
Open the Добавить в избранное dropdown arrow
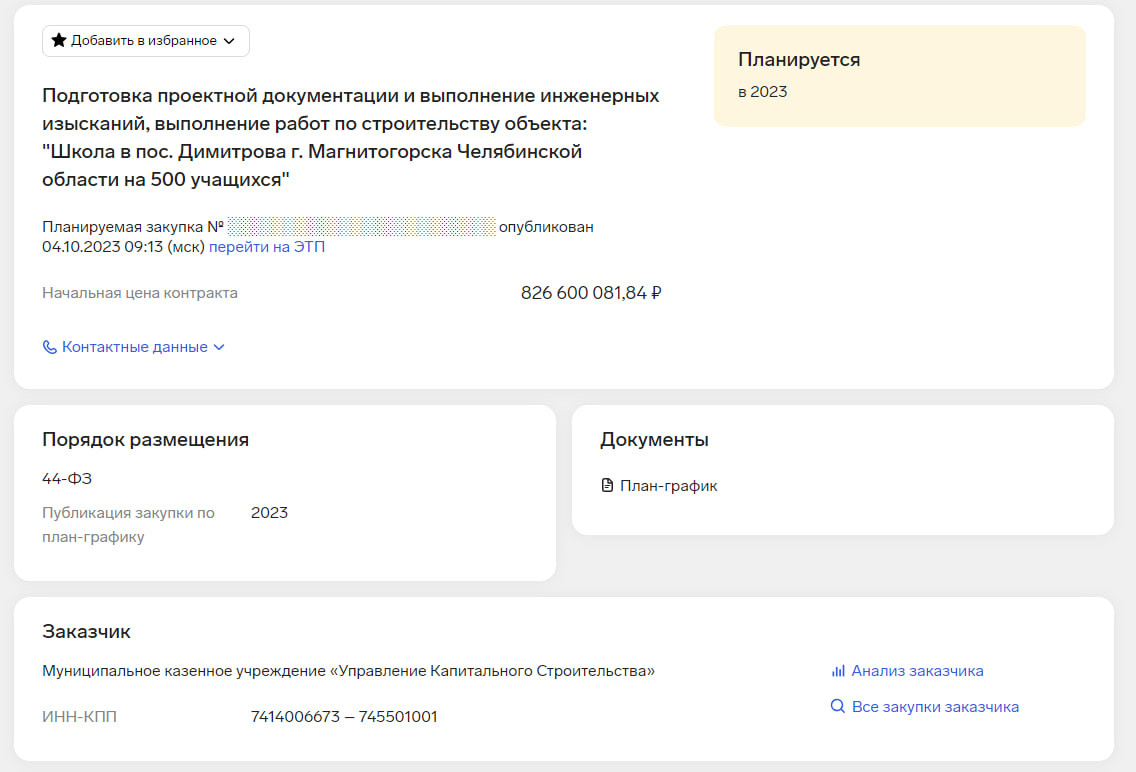tap(229, 41)
